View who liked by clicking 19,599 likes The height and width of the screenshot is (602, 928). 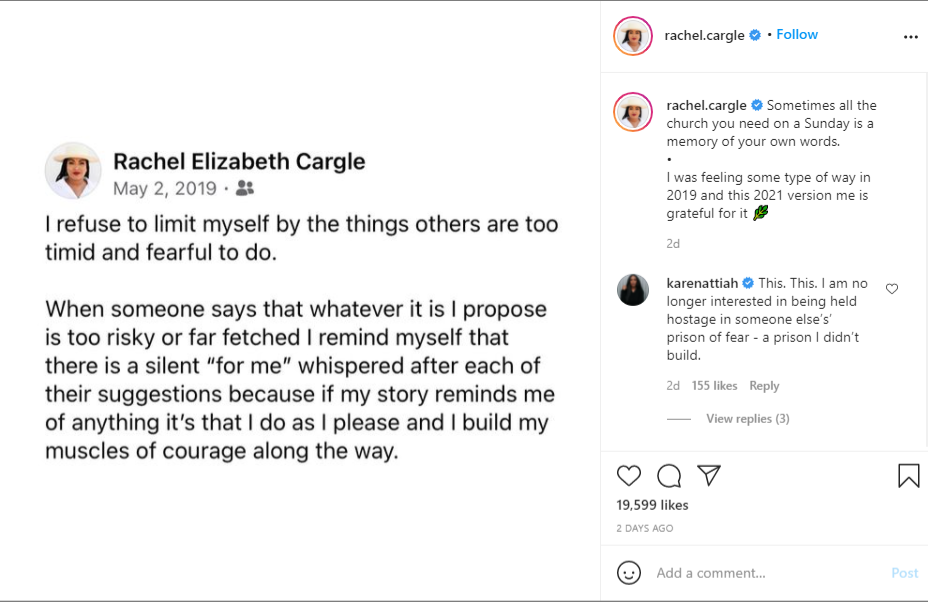pos(652,505)
